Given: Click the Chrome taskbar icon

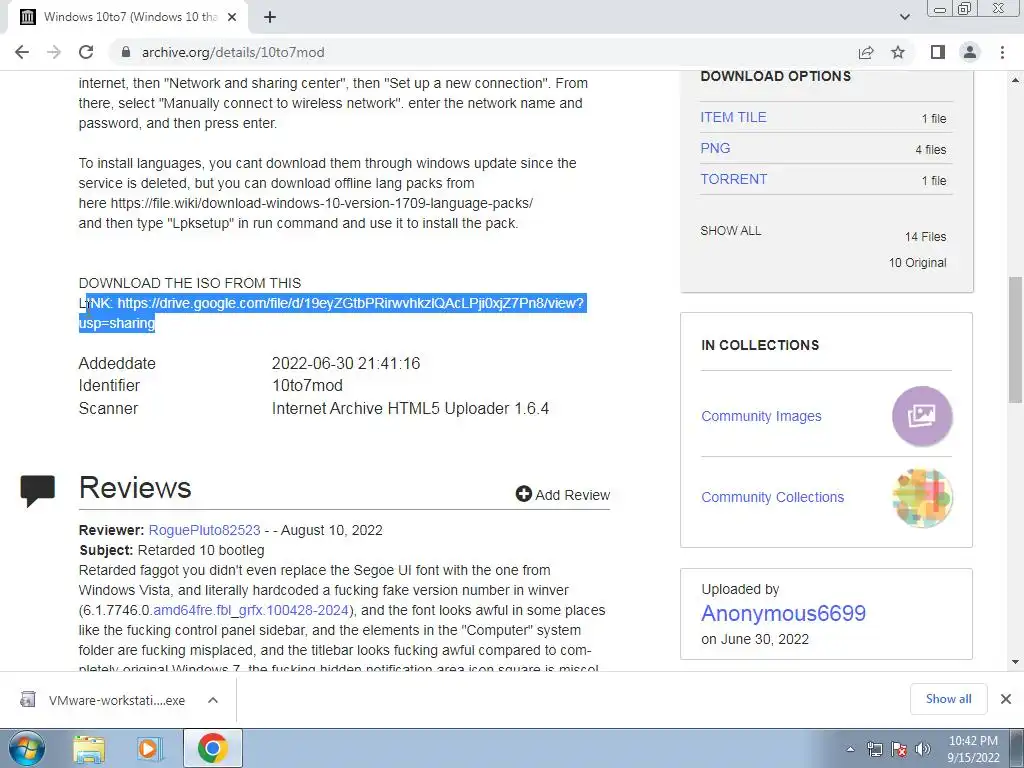Looking at the screenshot, I should 212,748.
